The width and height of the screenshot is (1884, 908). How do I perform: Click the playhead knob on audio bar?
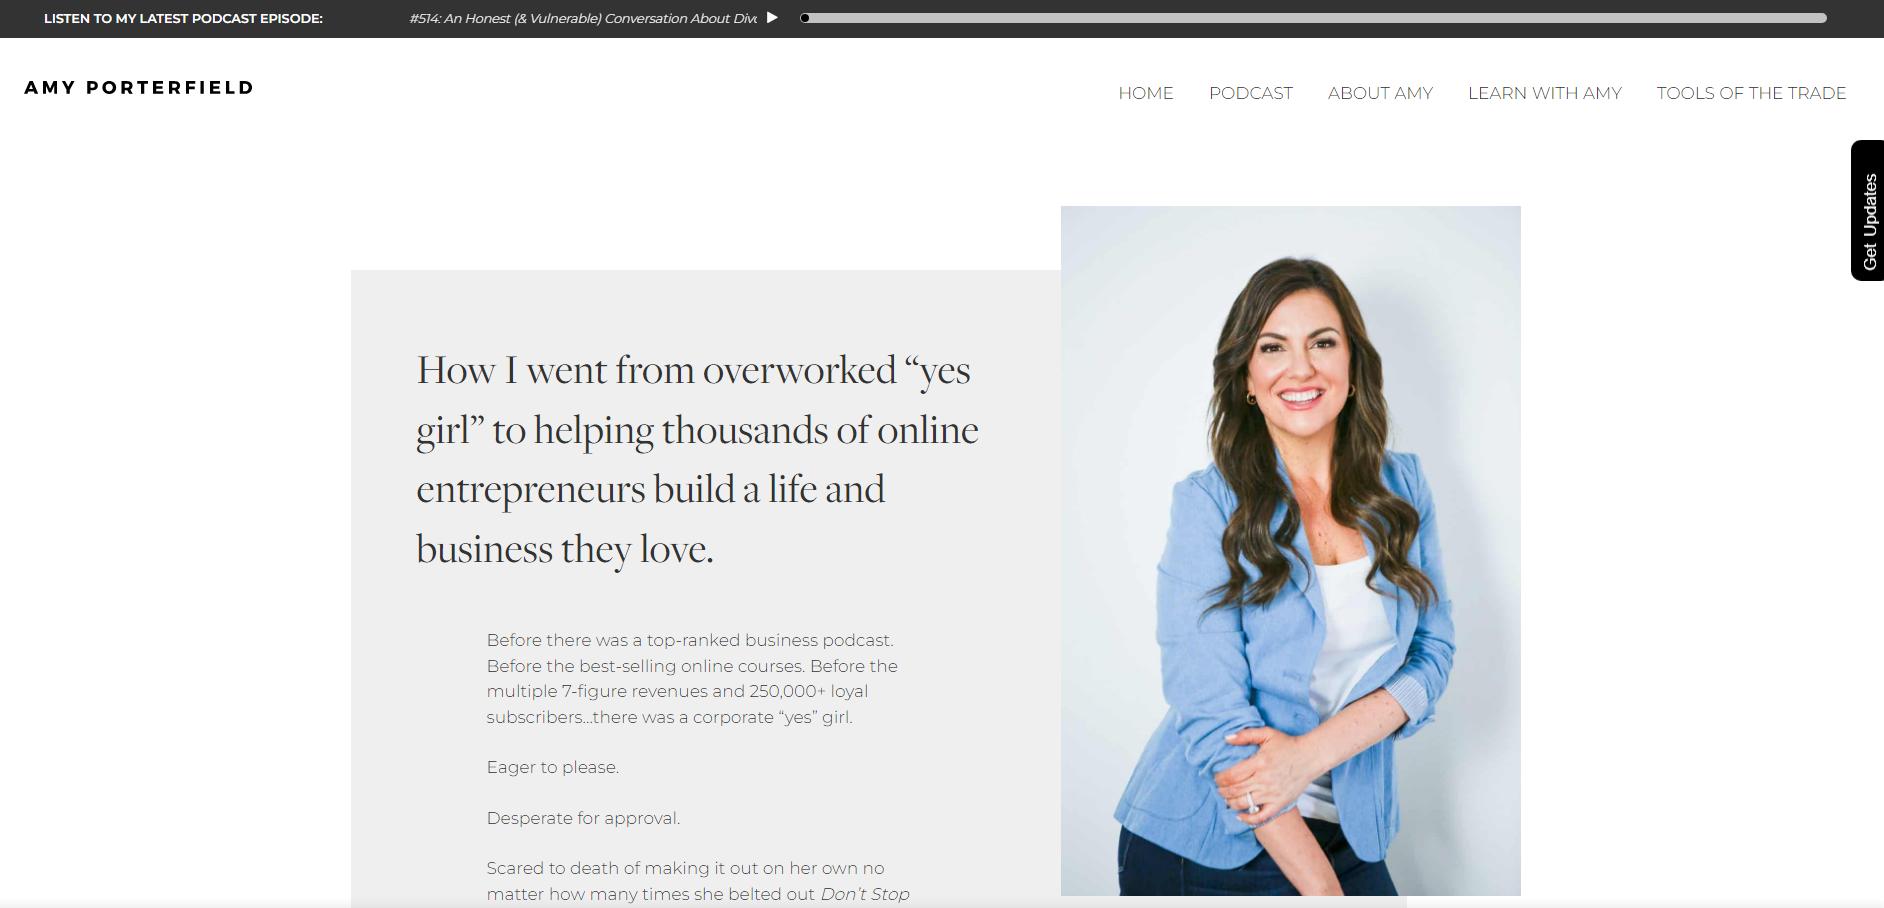click(805, 18)
